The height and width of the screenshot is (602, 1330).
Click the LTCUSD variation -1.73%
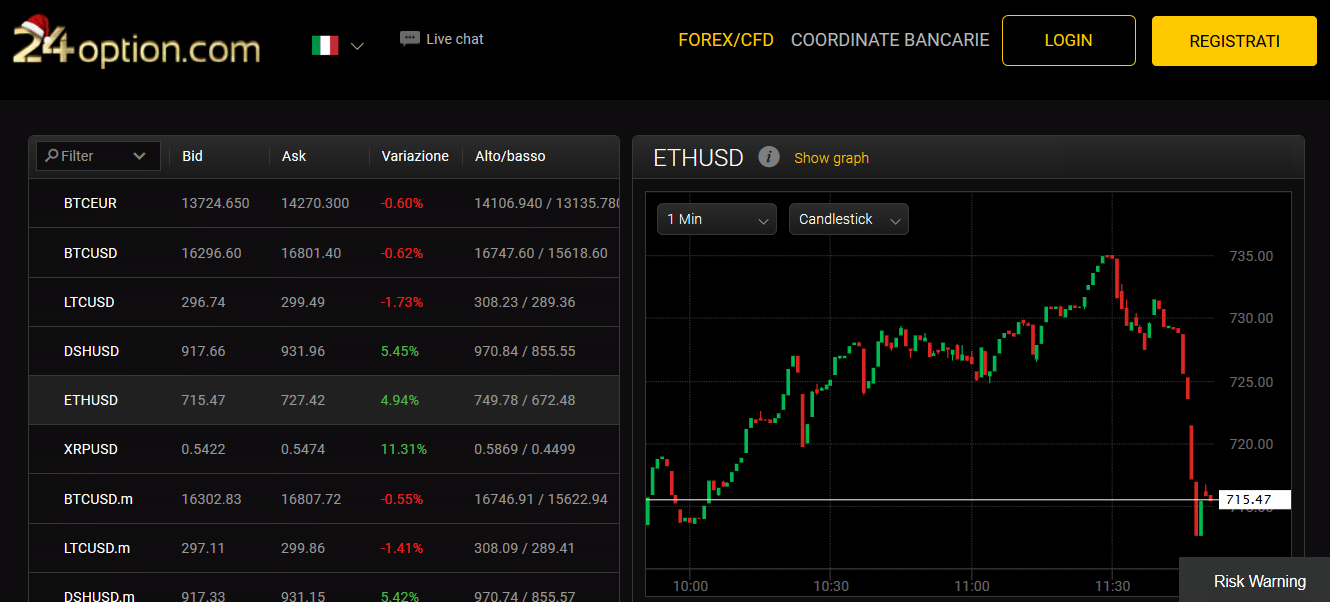click(x=402, y=302)
